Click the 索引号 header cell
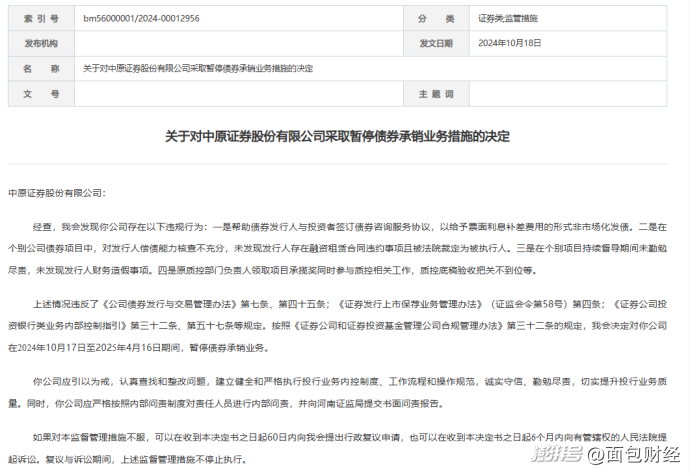Screen dimensions: 690x475 (41, 18)
